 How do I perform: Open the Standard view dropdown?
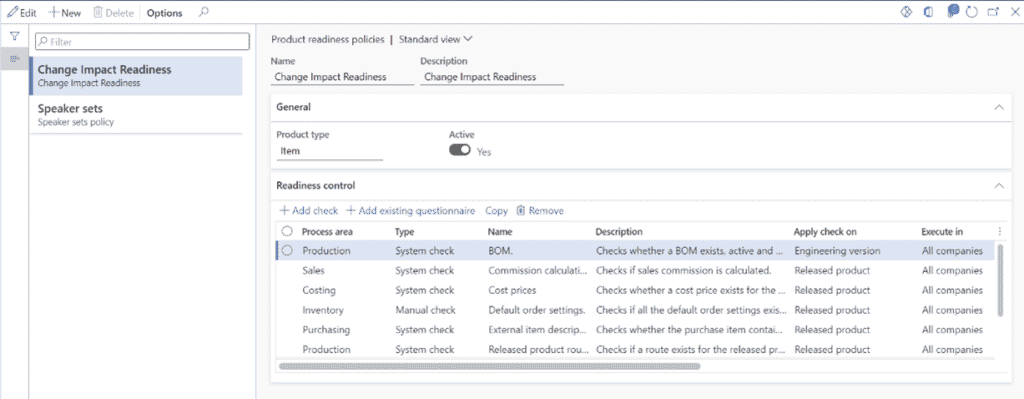436,39
